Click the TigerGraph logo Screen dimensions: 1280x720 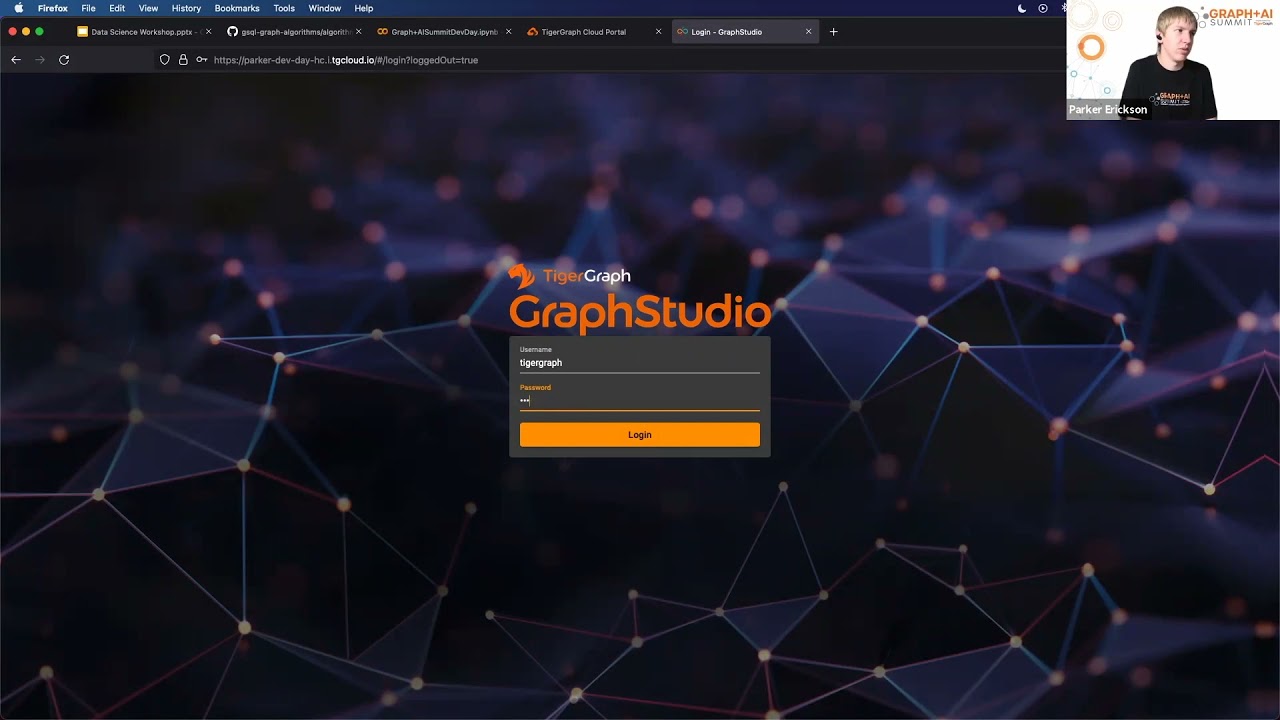pyautogui.click(x=569, y=276)
